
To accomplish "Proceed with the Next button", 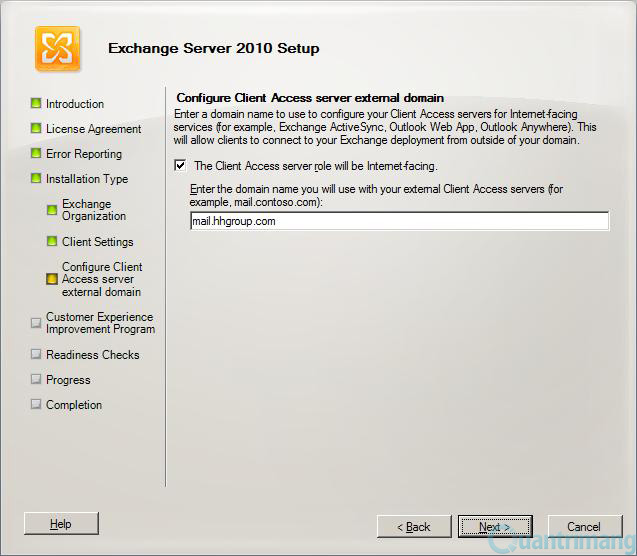I will click(495, 527).
